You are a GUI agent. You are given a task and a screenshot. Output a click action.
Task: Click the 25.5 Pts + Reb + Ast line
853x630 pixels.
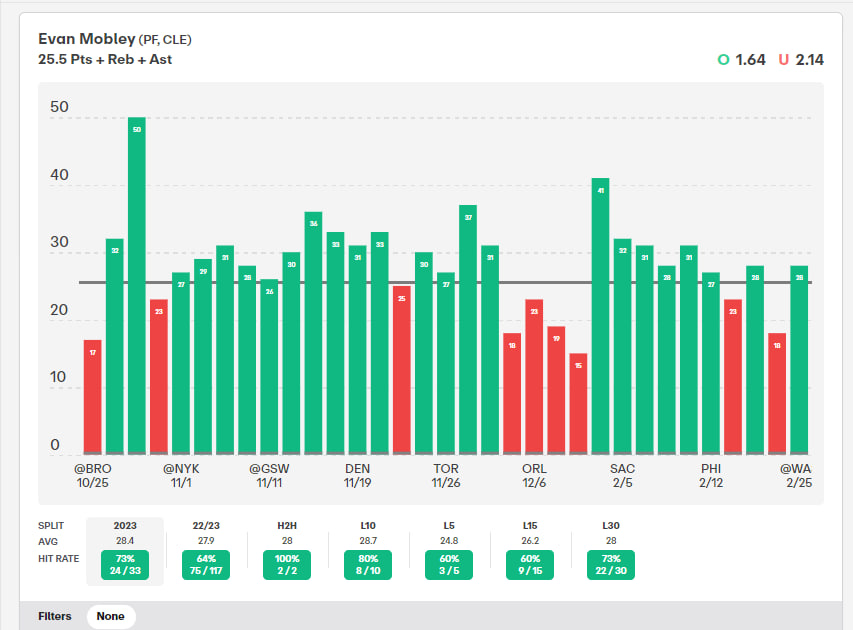(105, 60)
